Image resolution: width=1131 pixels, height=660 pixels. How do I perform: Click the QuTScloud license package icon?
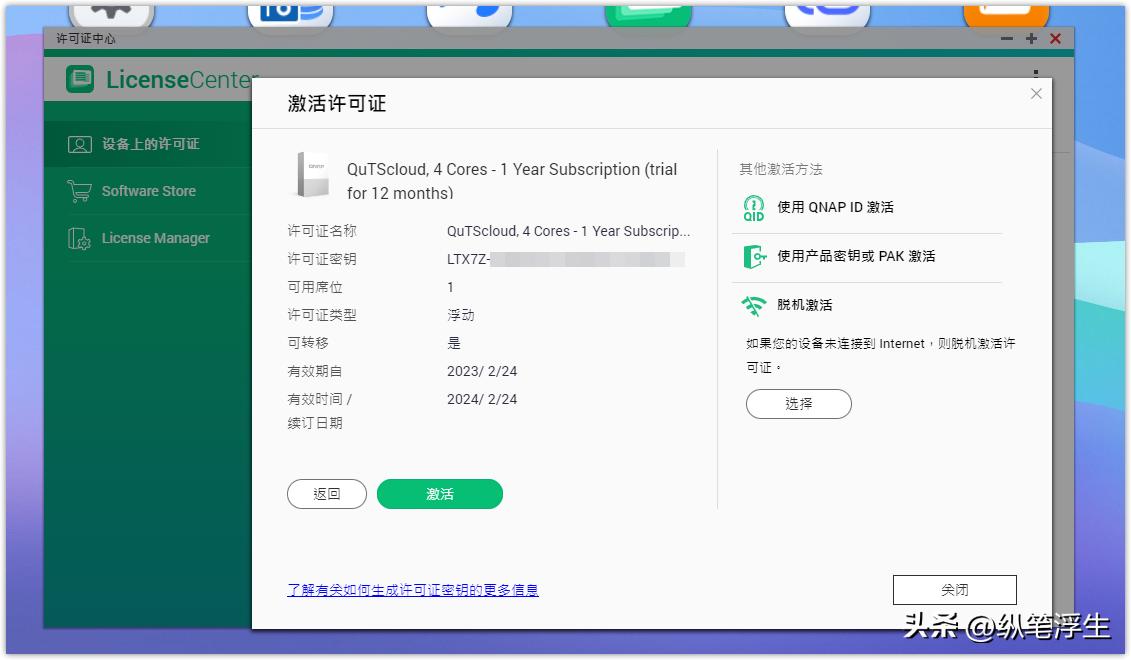311,178
